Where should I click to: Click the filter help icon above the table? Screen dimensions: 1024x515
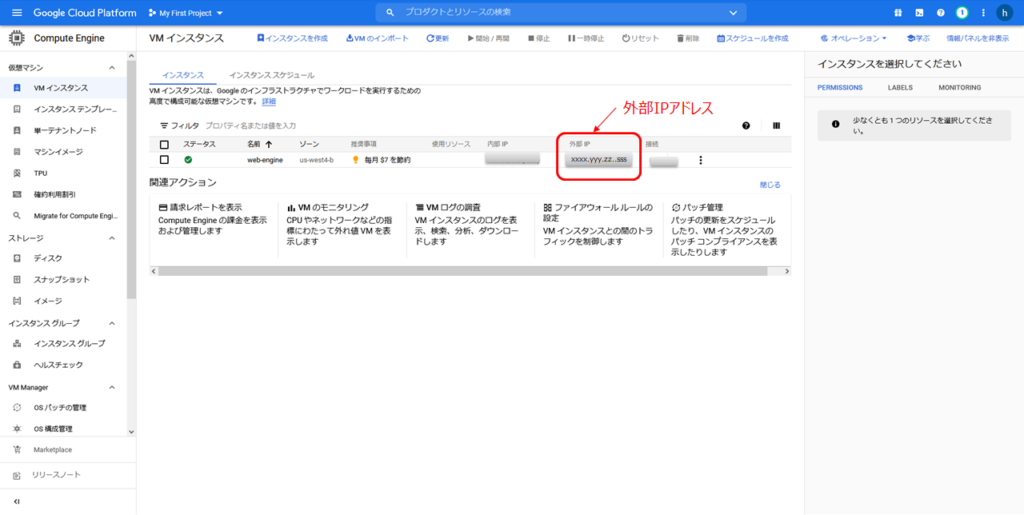746,126
